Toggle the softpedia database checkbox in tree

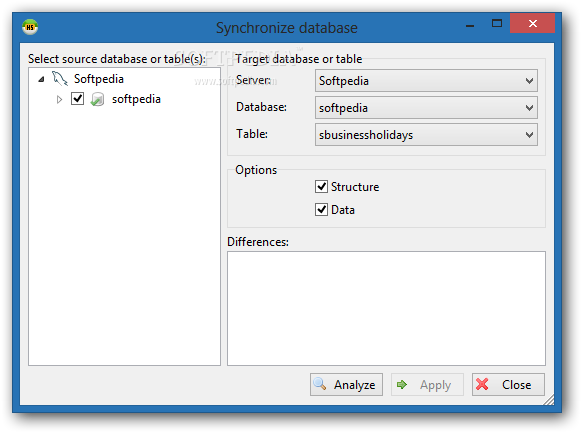(x=77, y=99)
